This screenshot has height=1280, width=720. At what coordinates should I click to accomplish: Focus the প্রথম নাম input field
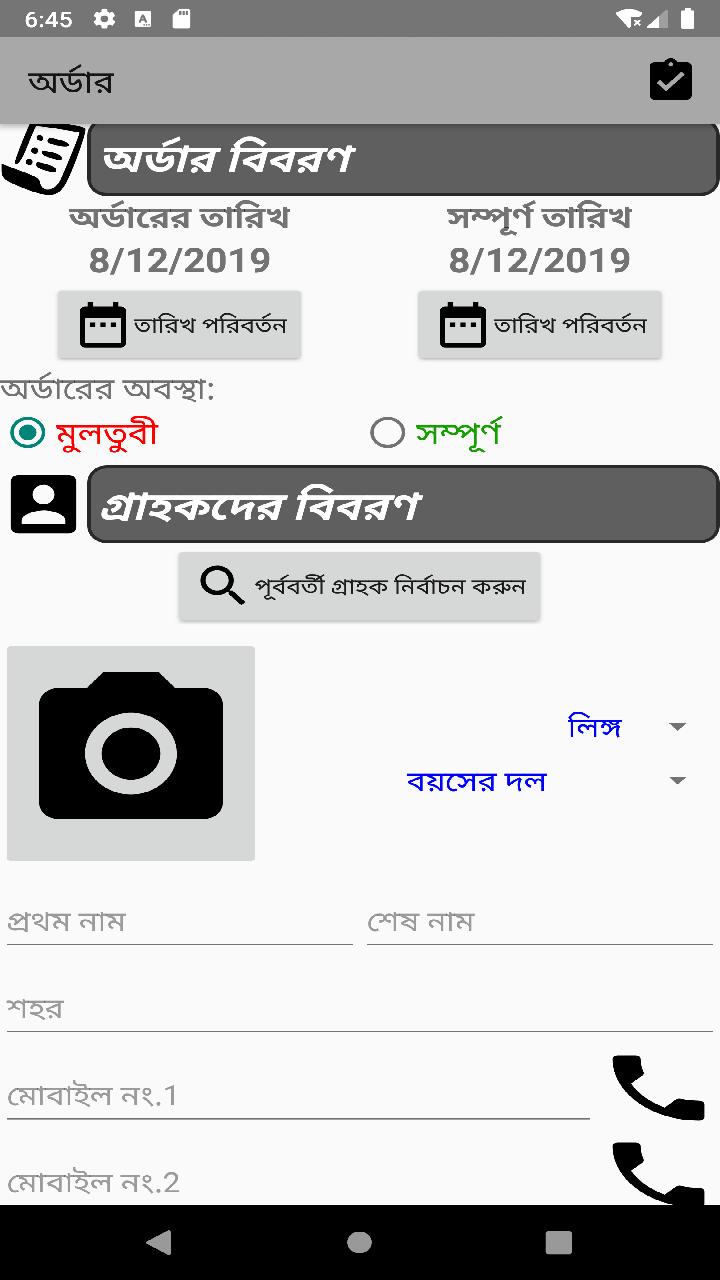180,921
